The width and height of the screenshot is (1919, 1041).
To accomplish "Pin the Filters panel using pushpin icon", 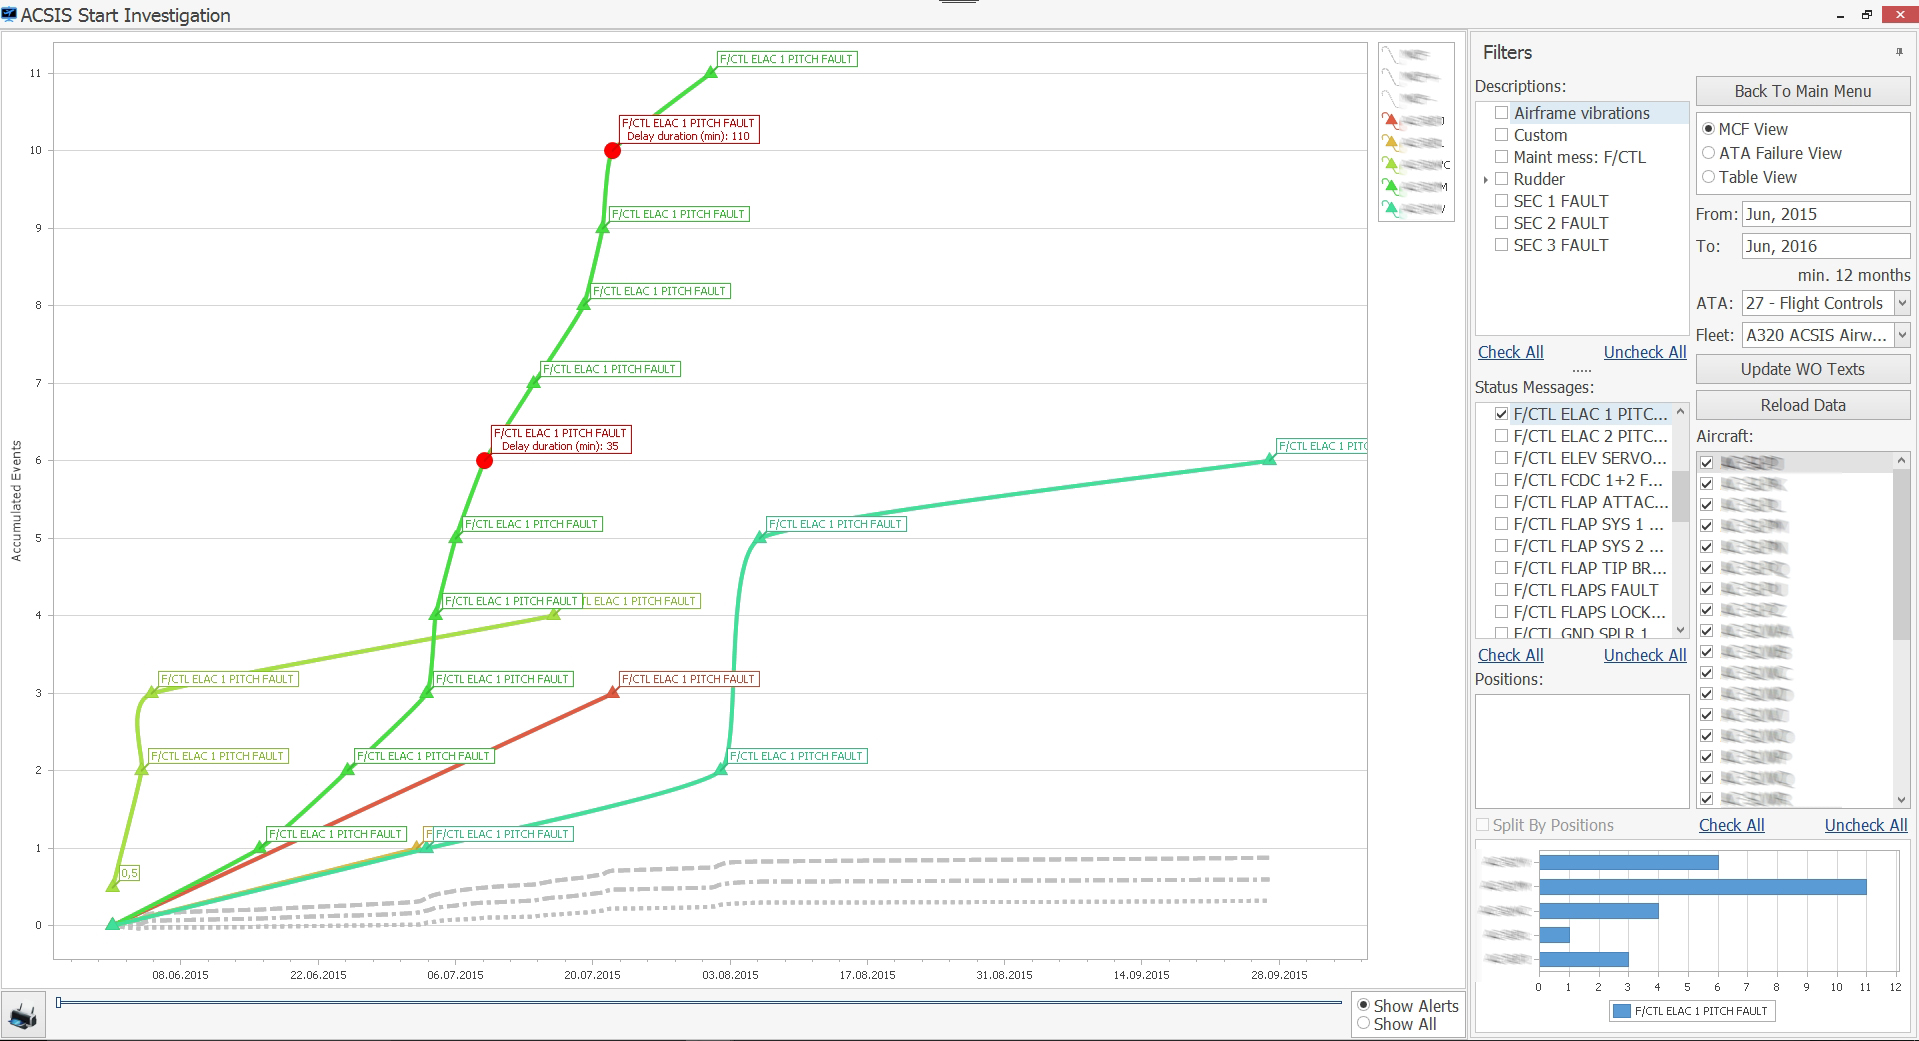I will [x=1899, y=52].
